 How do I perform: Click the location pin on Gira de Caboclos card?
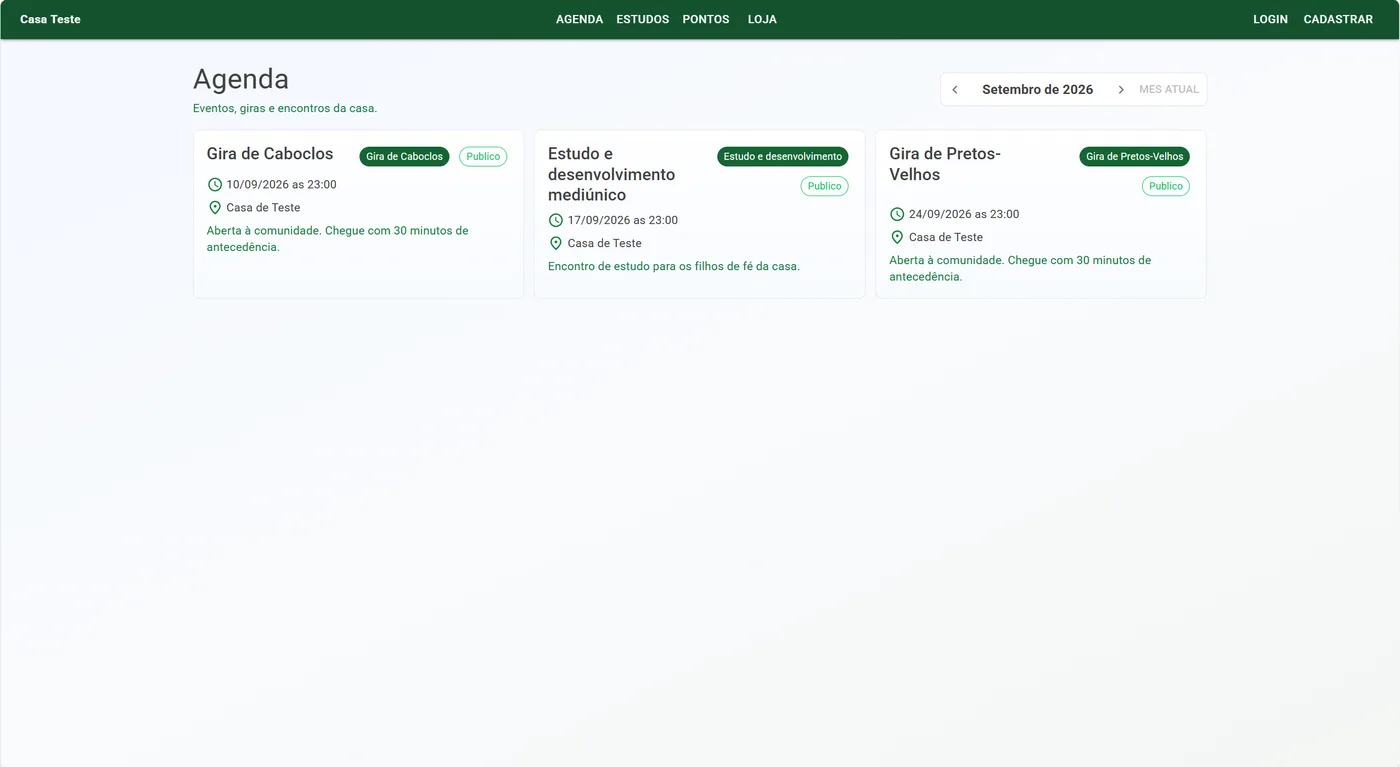coord(214,208)
